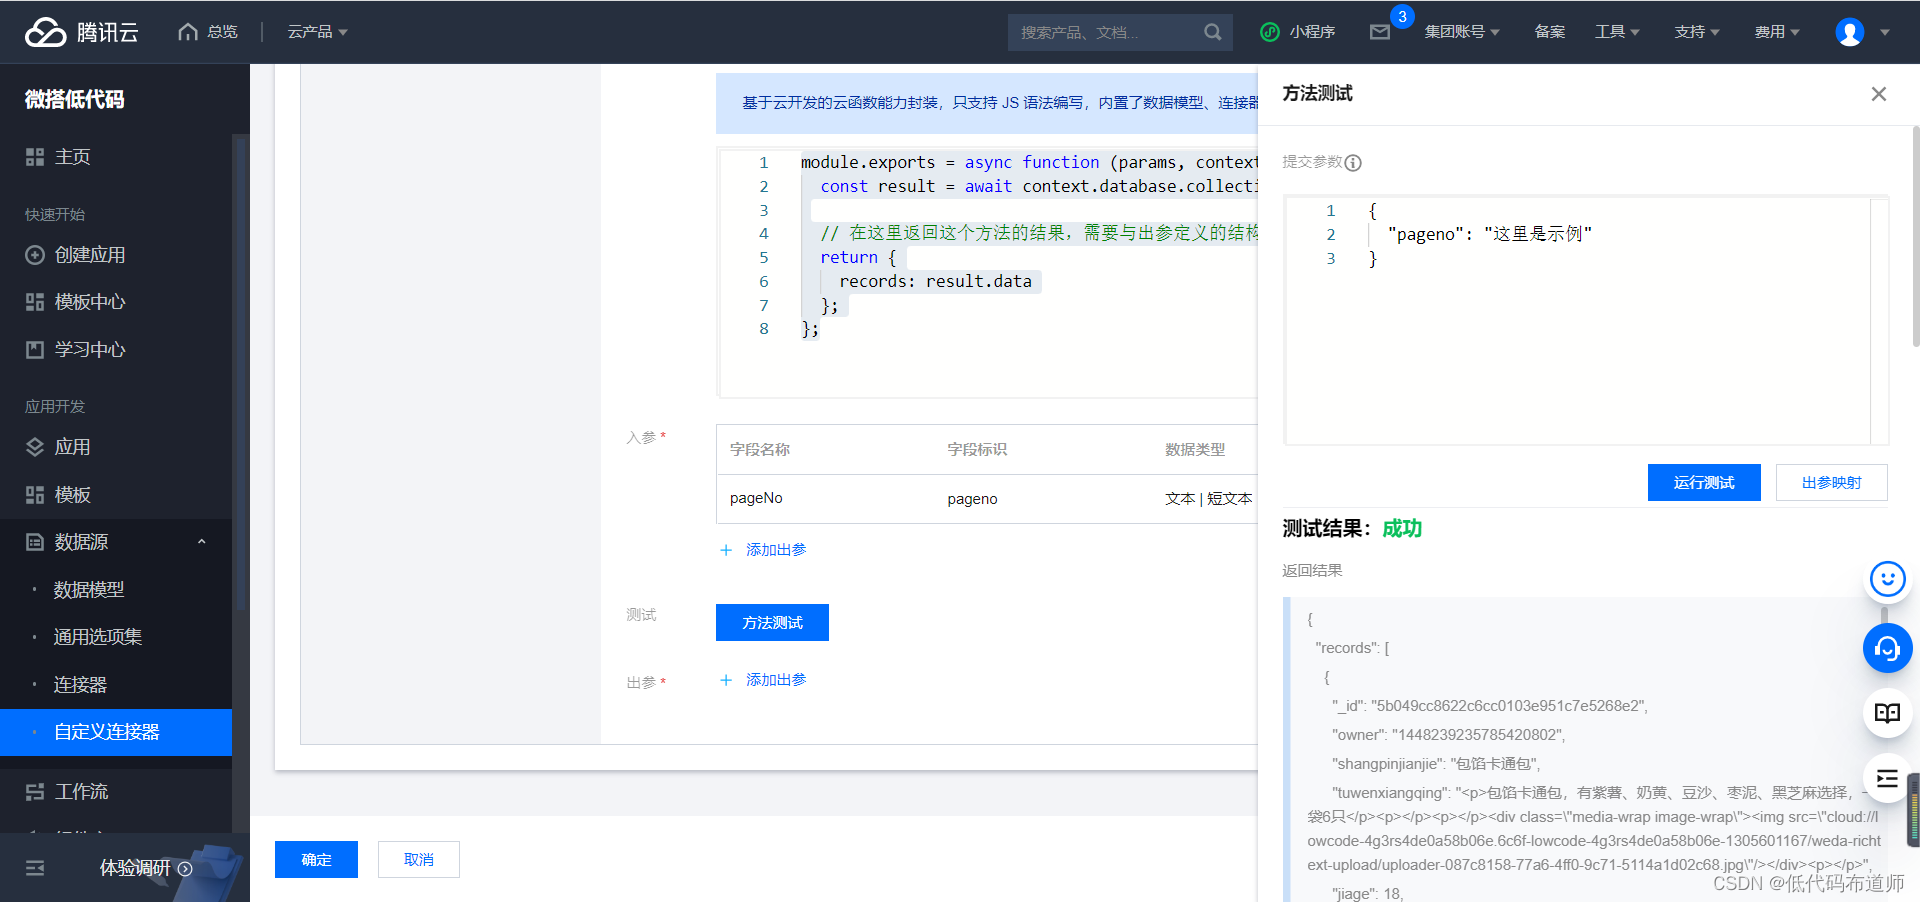This screenshot has height=902, width=1920.
Task: Click the list-indent floating menu icon
Action: 1887,779
